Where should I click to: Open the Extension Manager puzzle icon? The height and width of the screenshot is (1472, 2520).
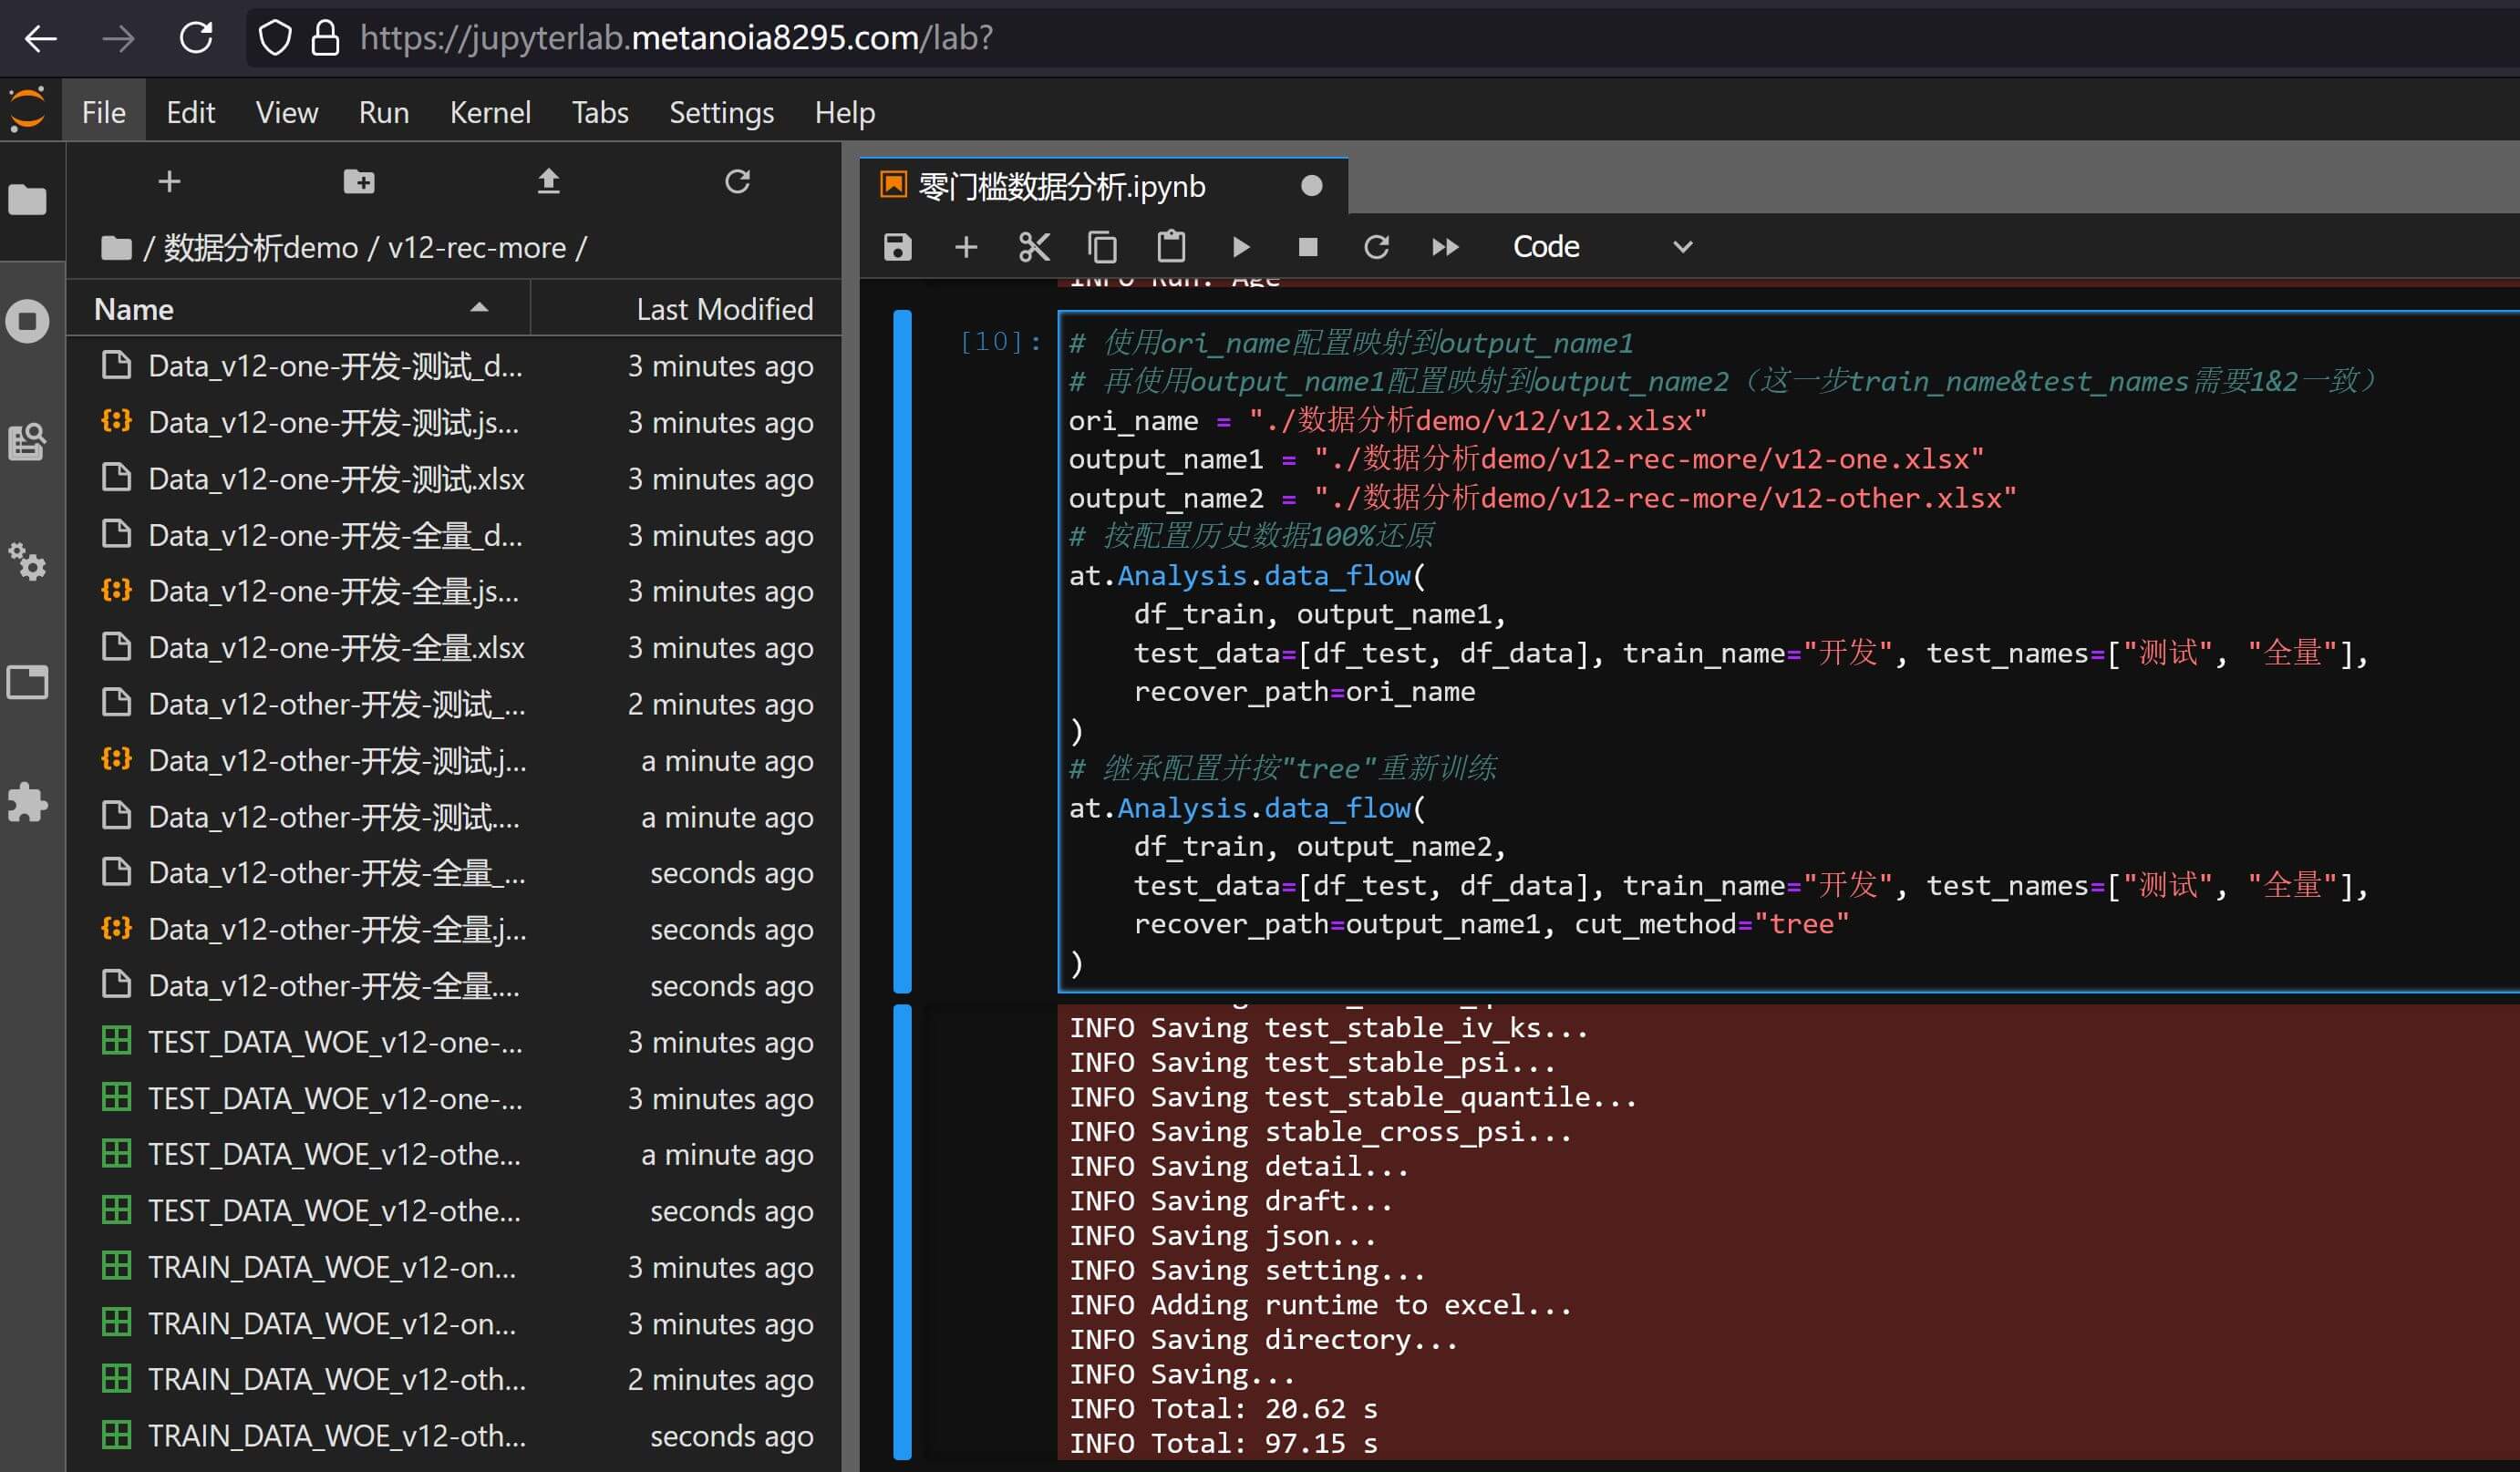[28, 803]
